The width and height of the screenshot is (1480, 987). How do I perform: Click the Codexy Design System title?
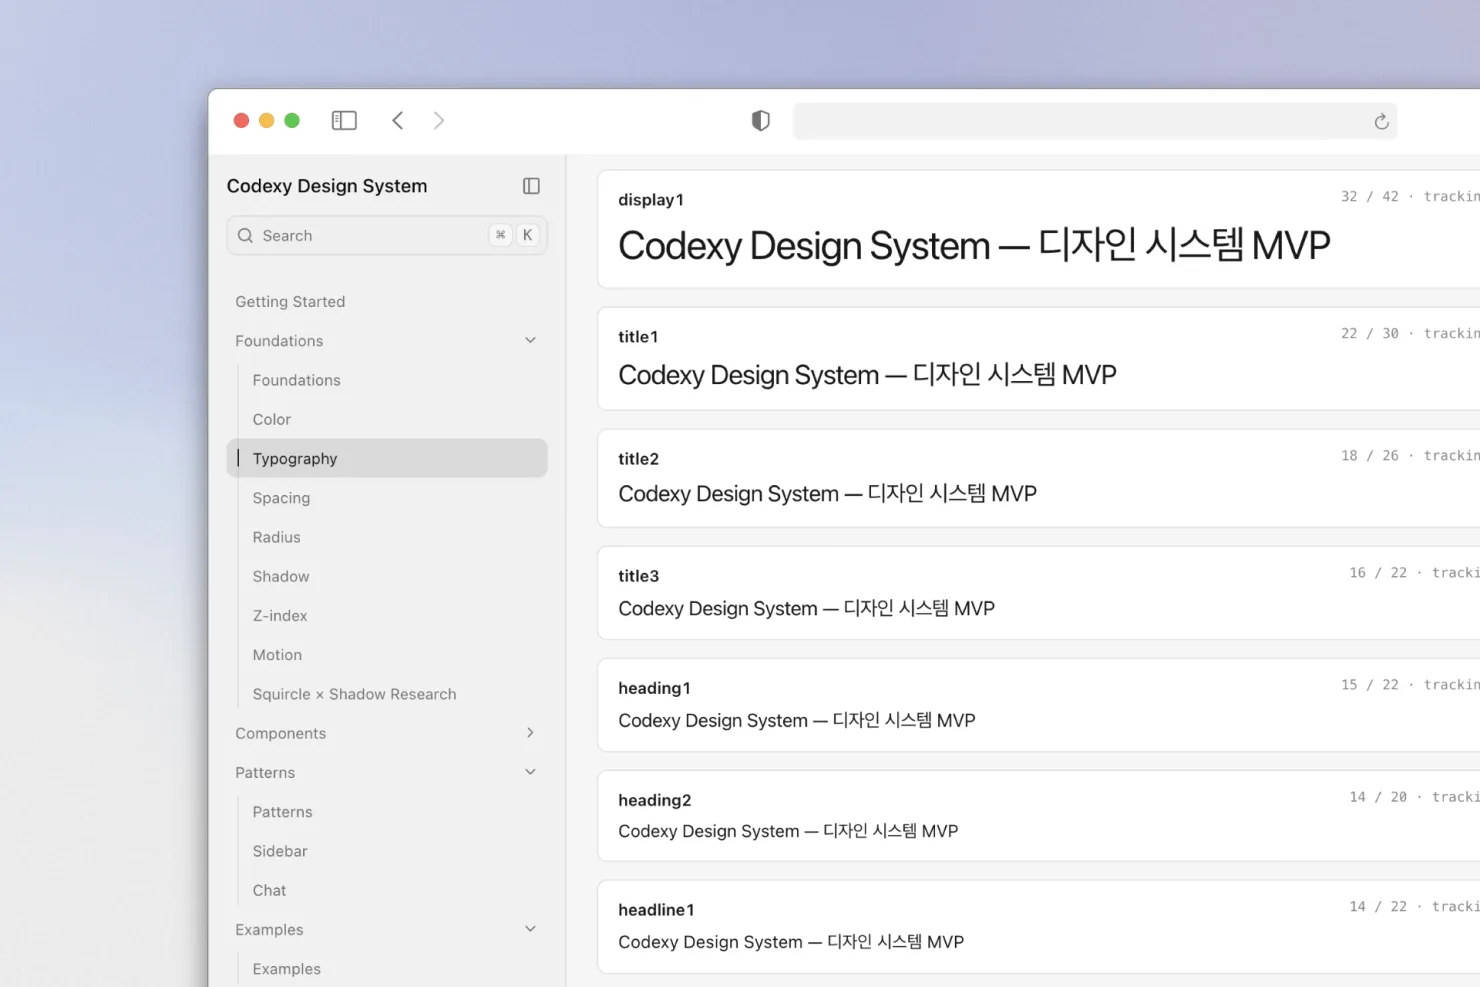coord(327,186)
